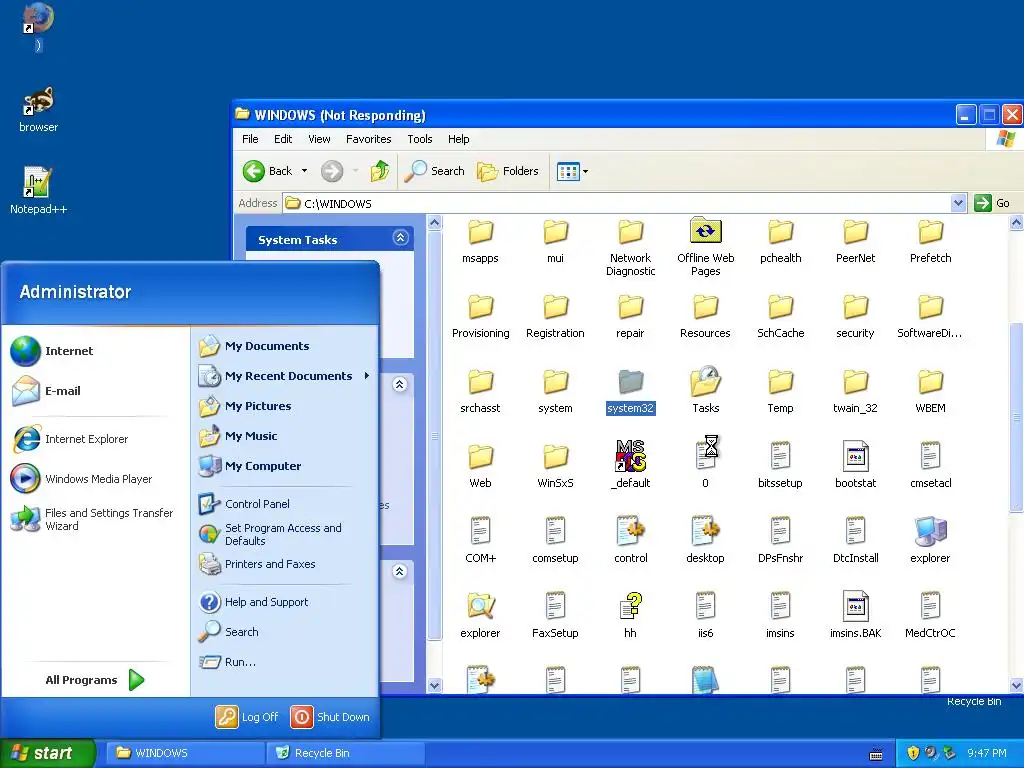The image size is (1024, 768).
Task: Select the desktop settings file icon
Action: click(x=705, y=531)
